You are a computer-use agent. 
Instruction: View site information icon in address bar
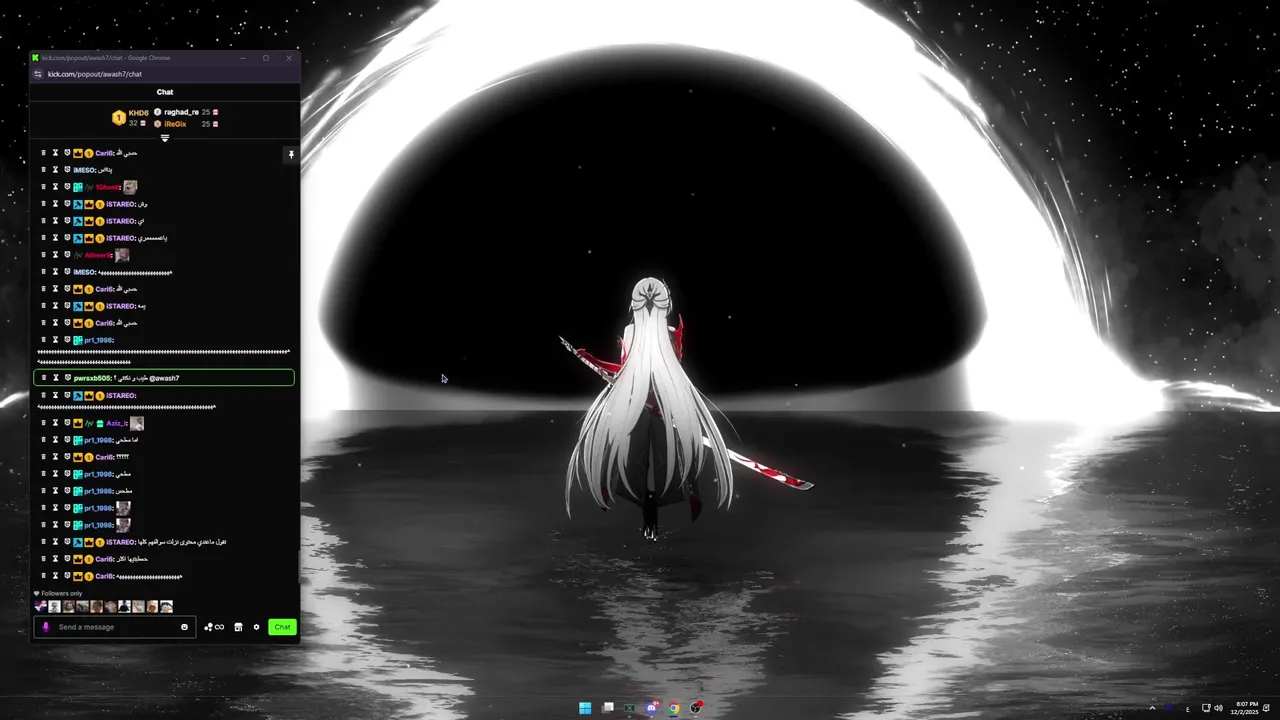pyautogui.click(x=38, y=74)
